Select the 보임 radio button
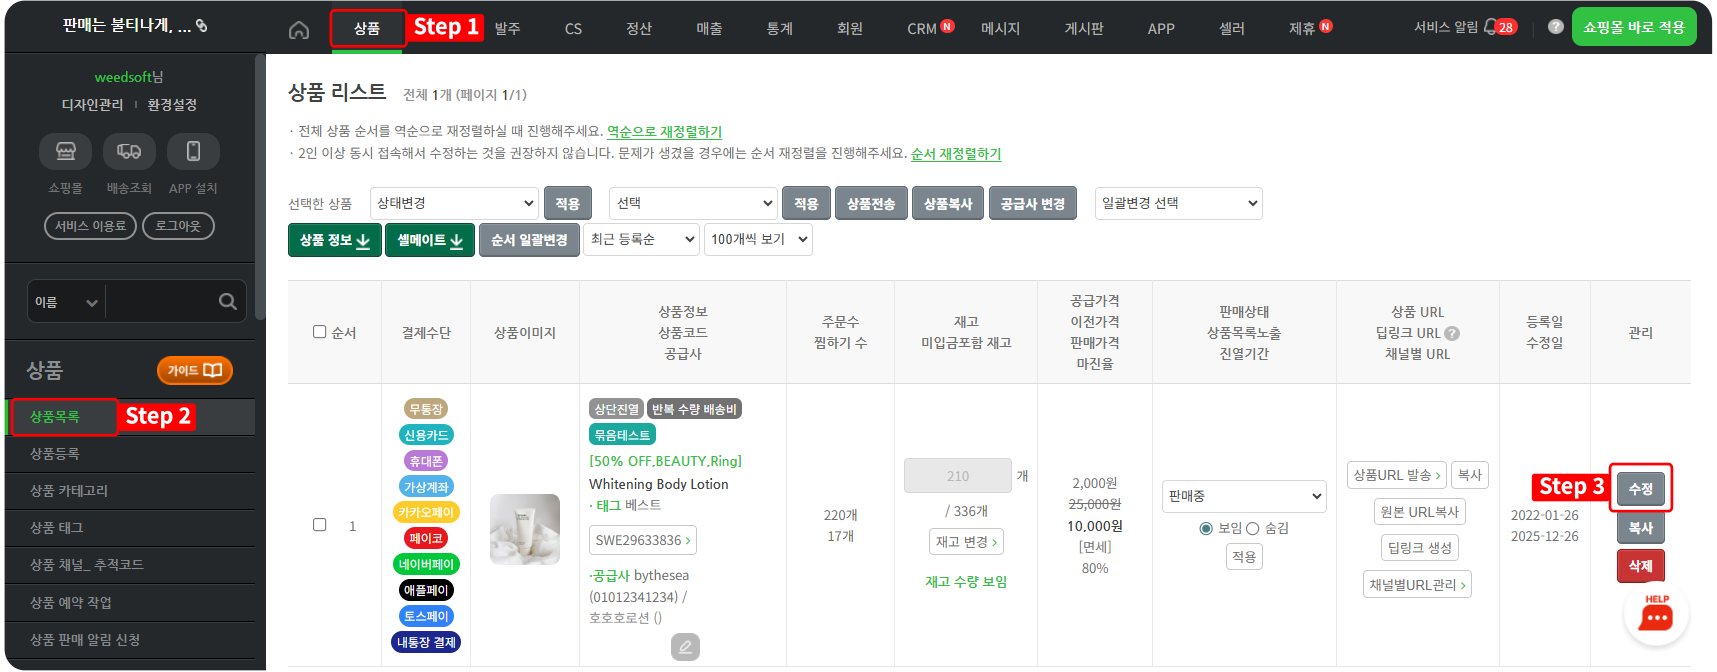Image resolution: width=1717 pixels, height=672 pixels. (1206, 528)
